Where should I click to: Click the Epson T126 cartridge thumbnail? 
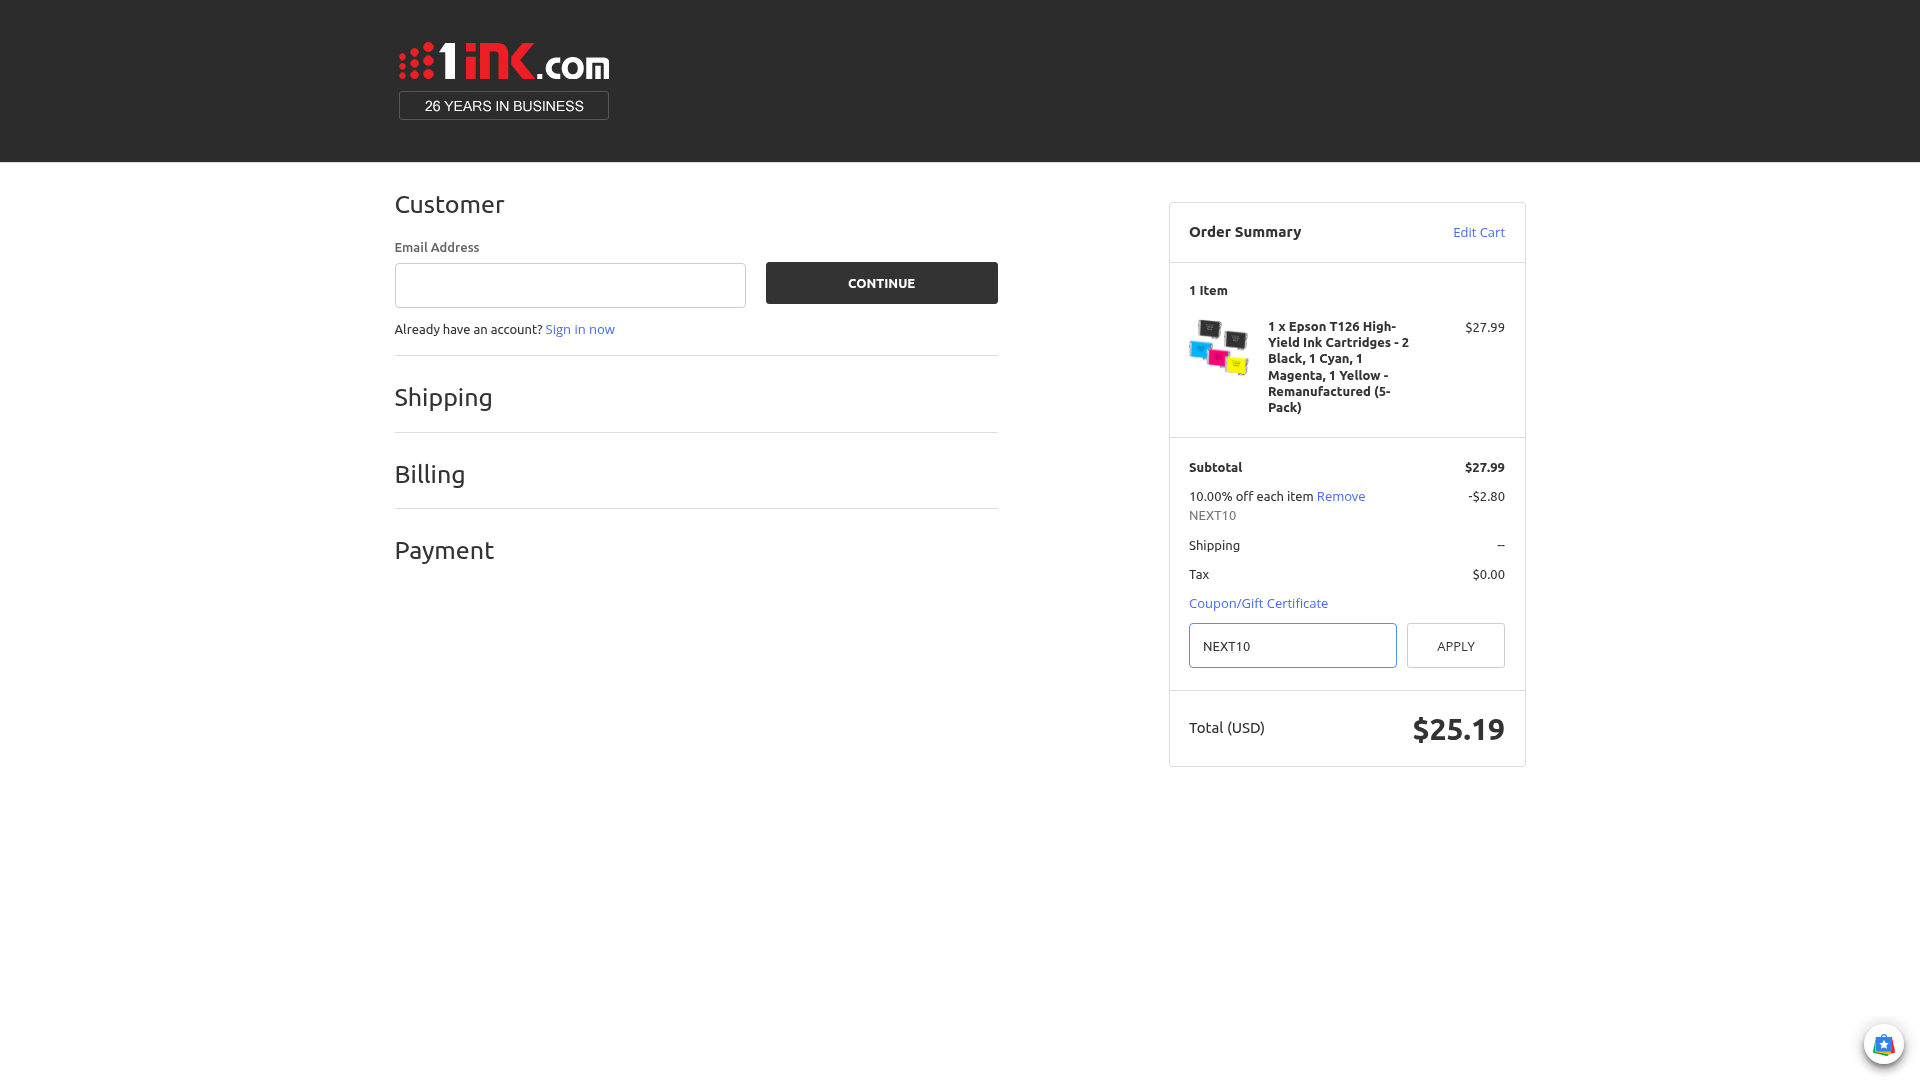1219,347
